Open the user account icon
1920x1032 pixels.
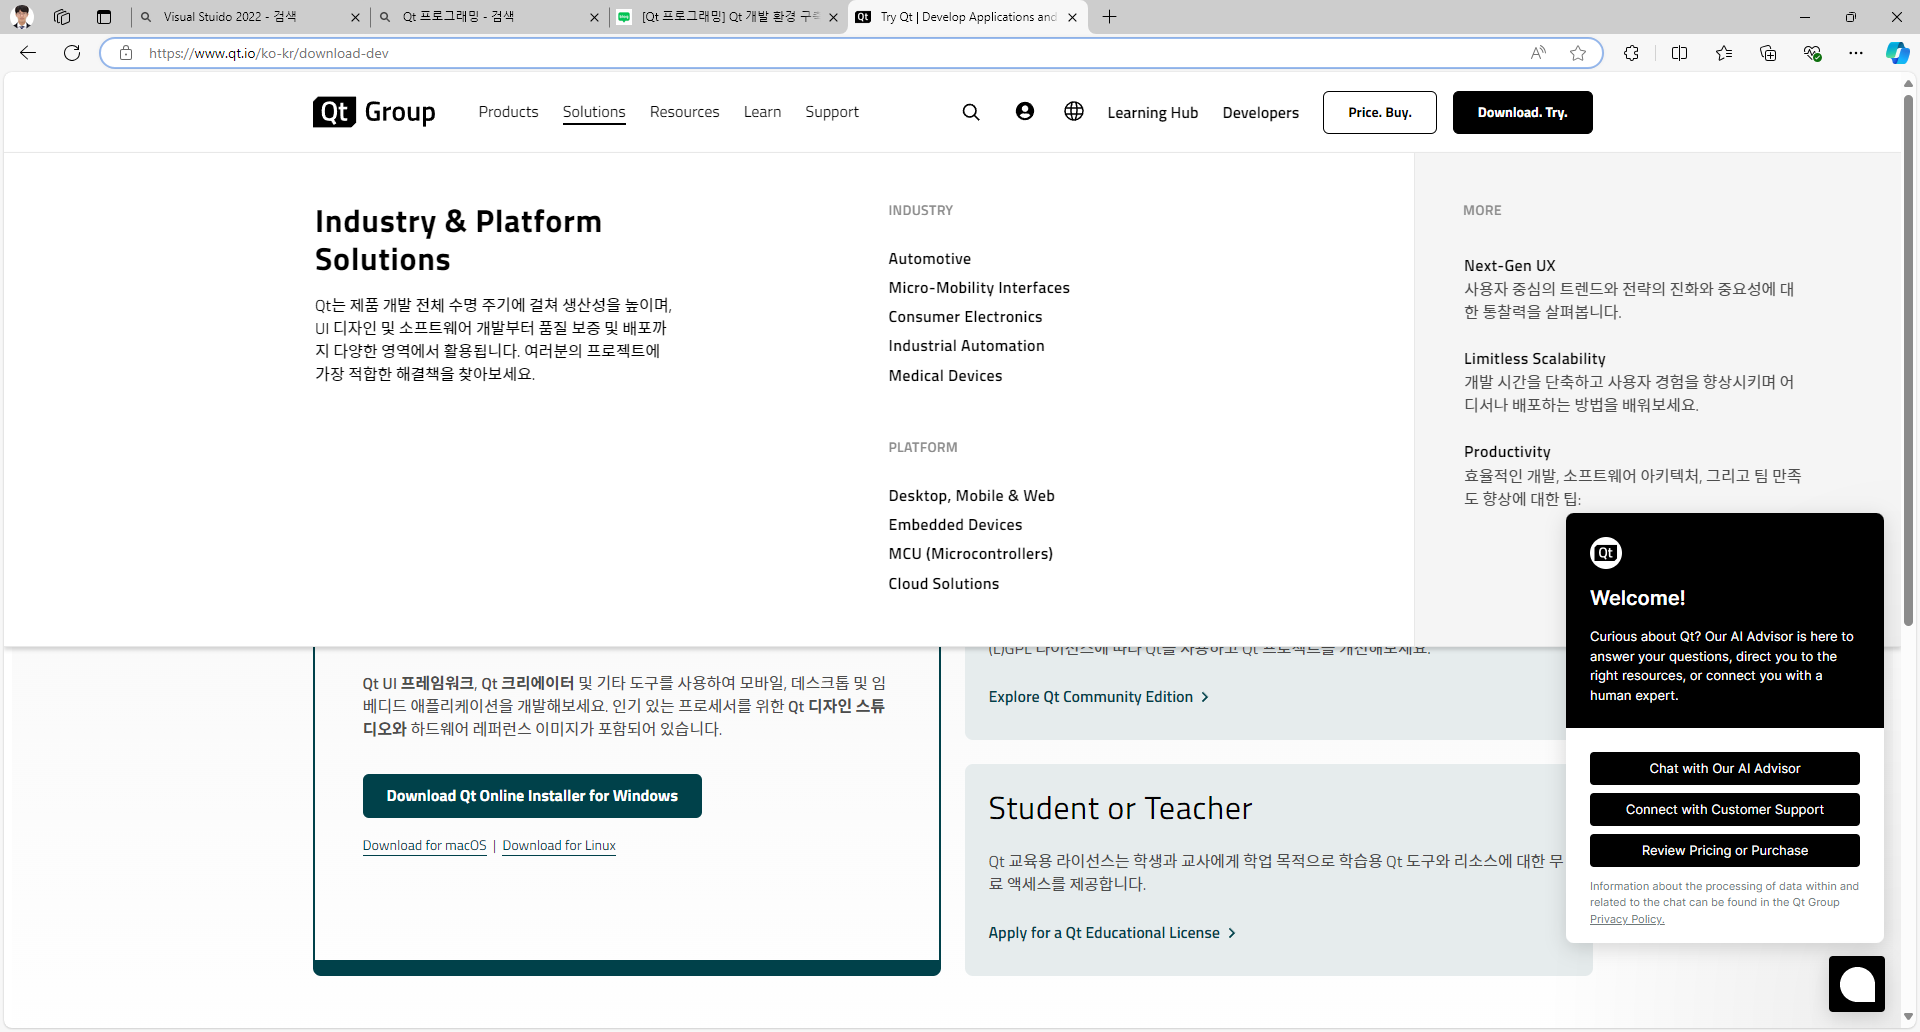1025,111
